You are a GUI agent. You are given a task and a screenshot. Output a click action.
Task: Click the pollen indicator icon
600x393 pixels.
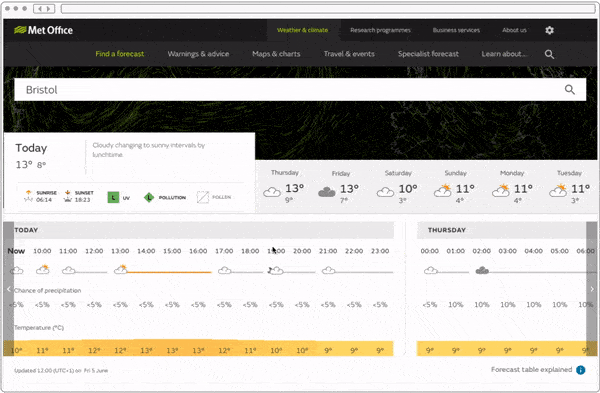(x=202, y=197)
